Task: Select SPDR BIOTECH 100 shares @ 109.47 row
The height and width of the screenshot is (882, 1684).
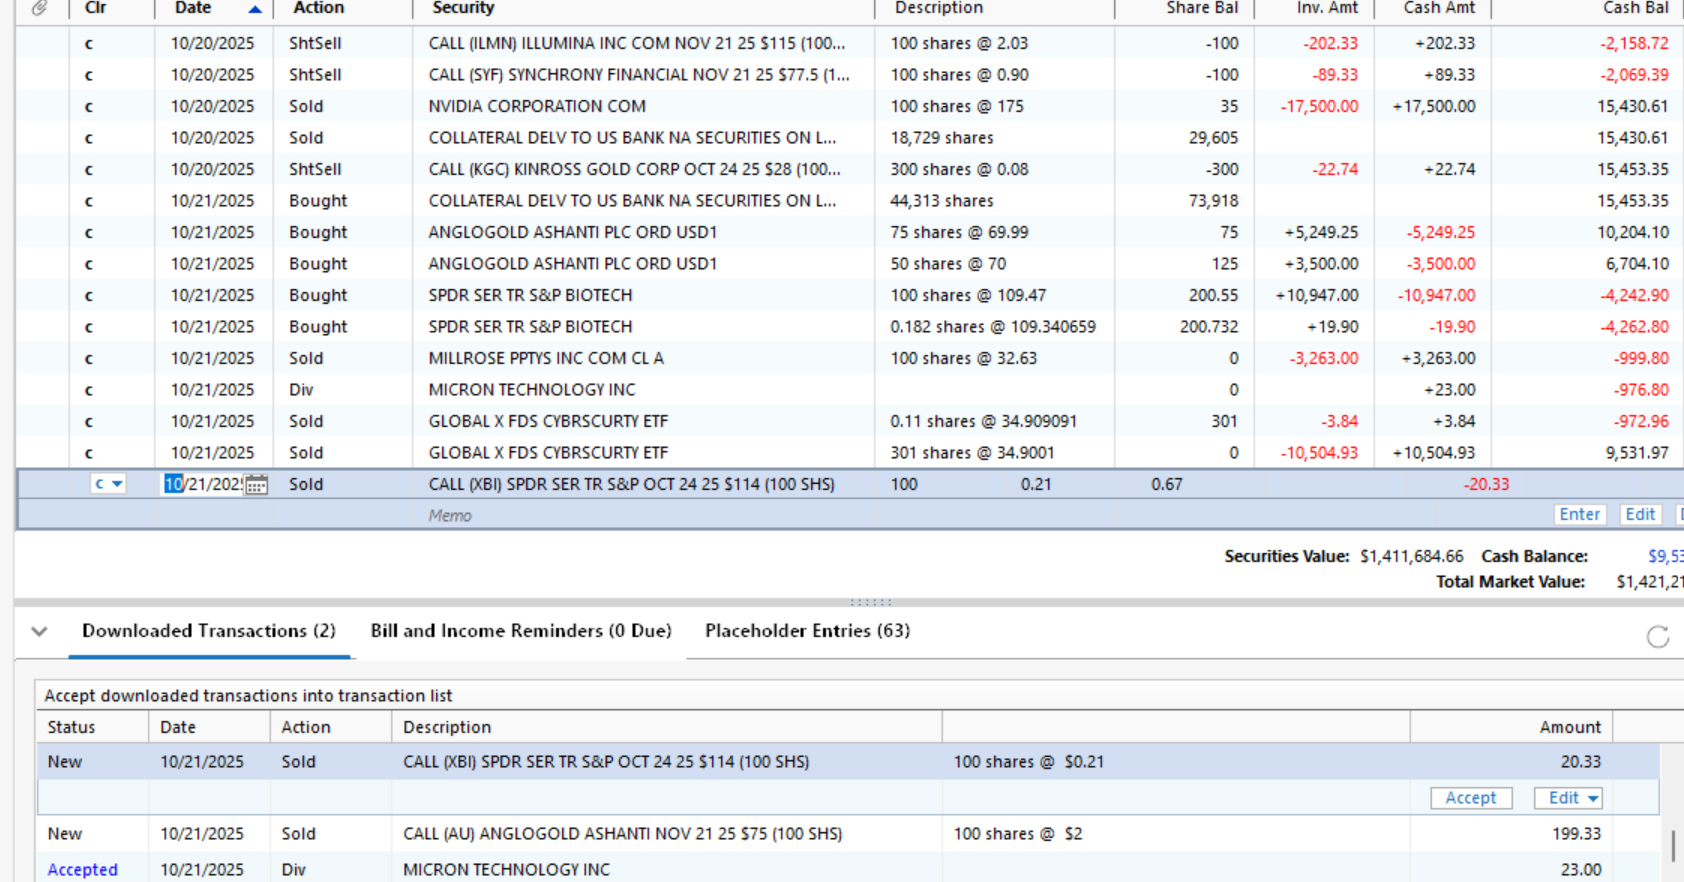Action: tap(850, 295)
